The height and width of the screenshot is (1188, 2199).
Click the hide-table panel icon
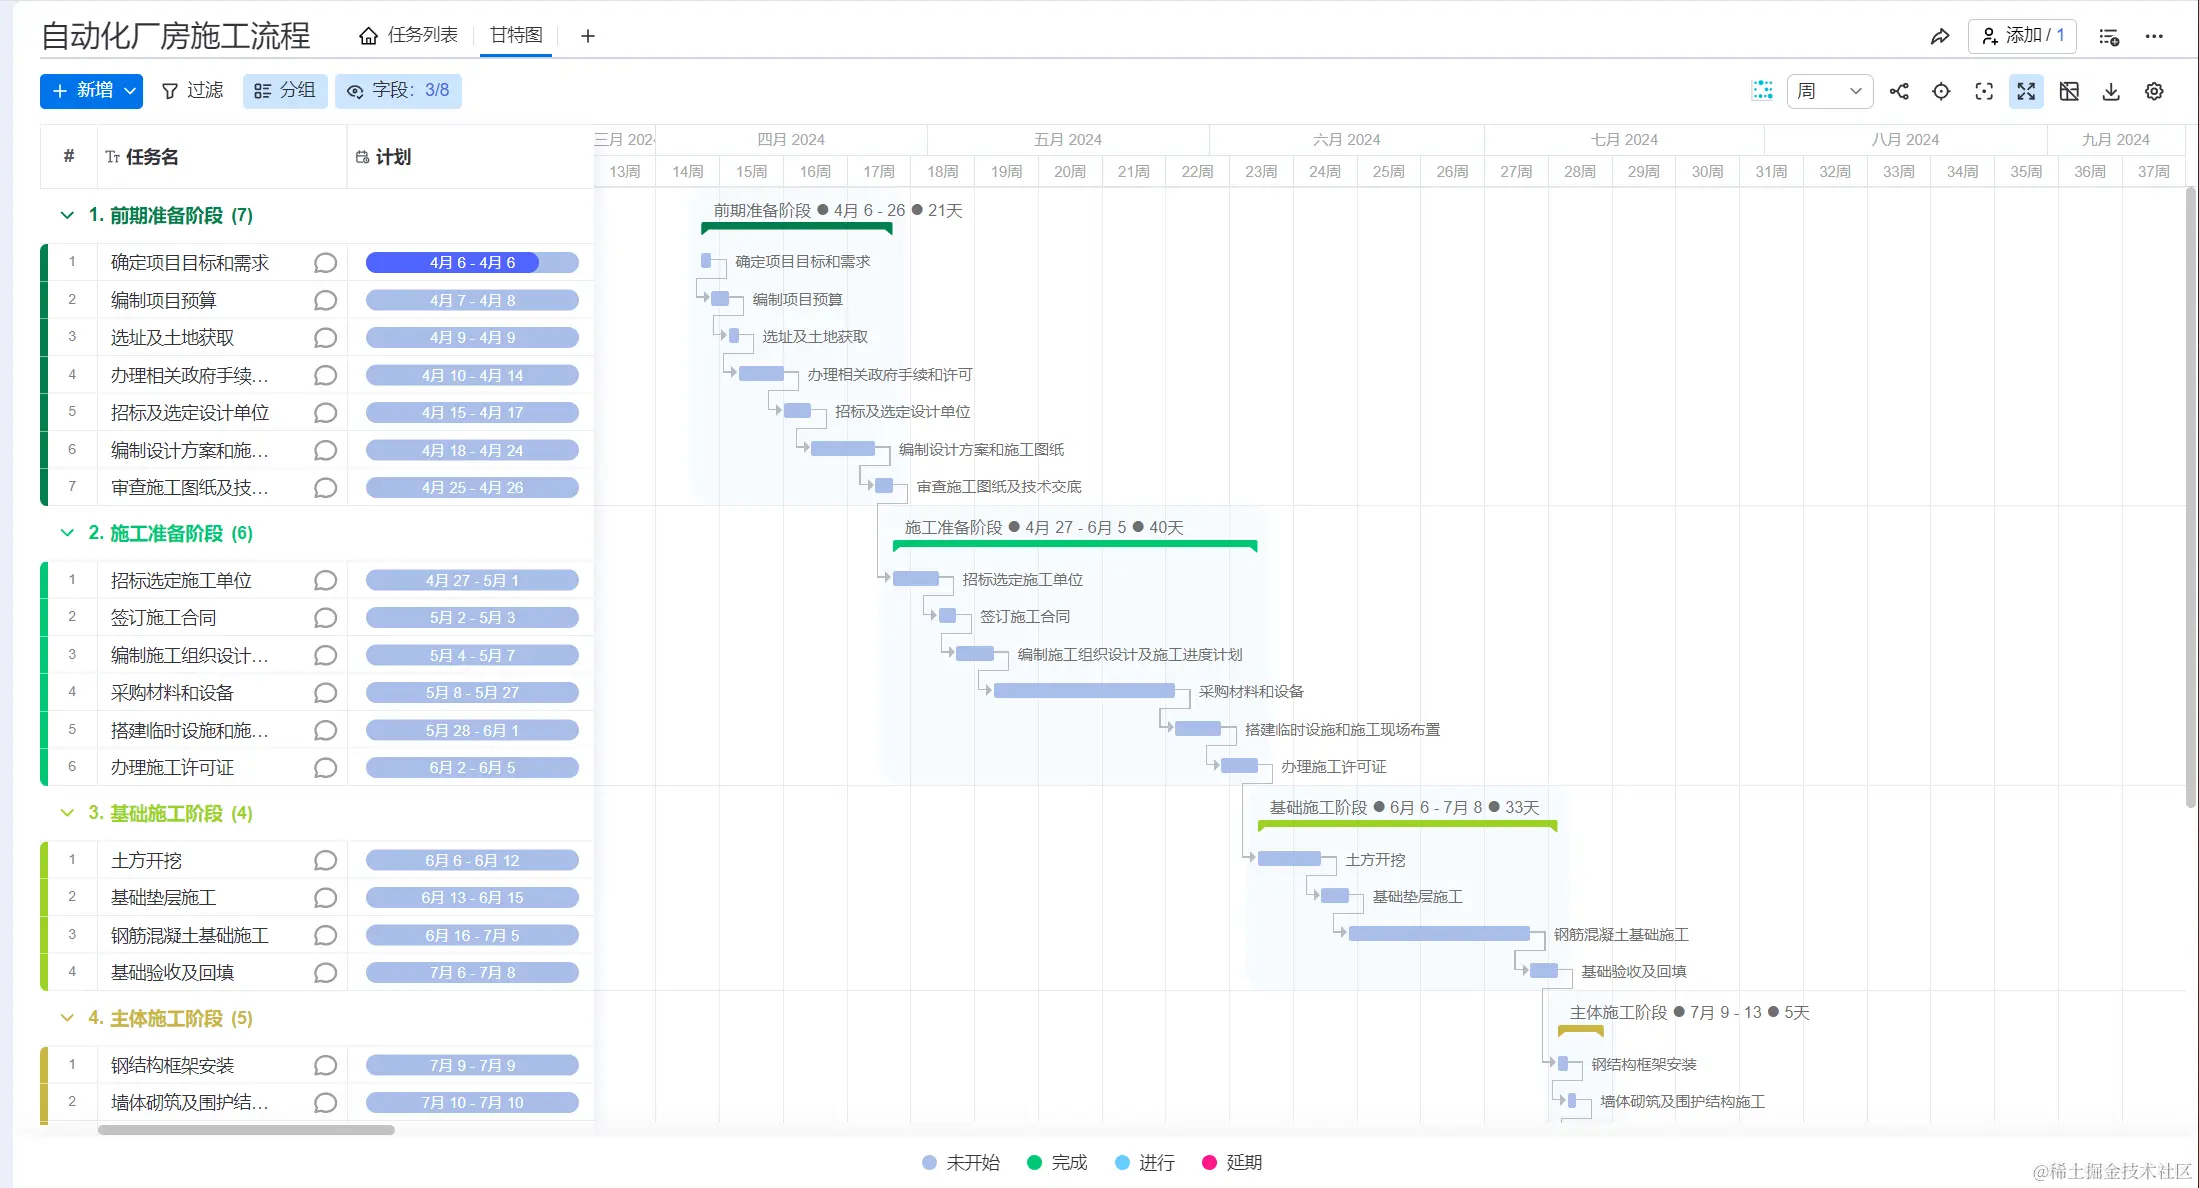pos(2069,91)
